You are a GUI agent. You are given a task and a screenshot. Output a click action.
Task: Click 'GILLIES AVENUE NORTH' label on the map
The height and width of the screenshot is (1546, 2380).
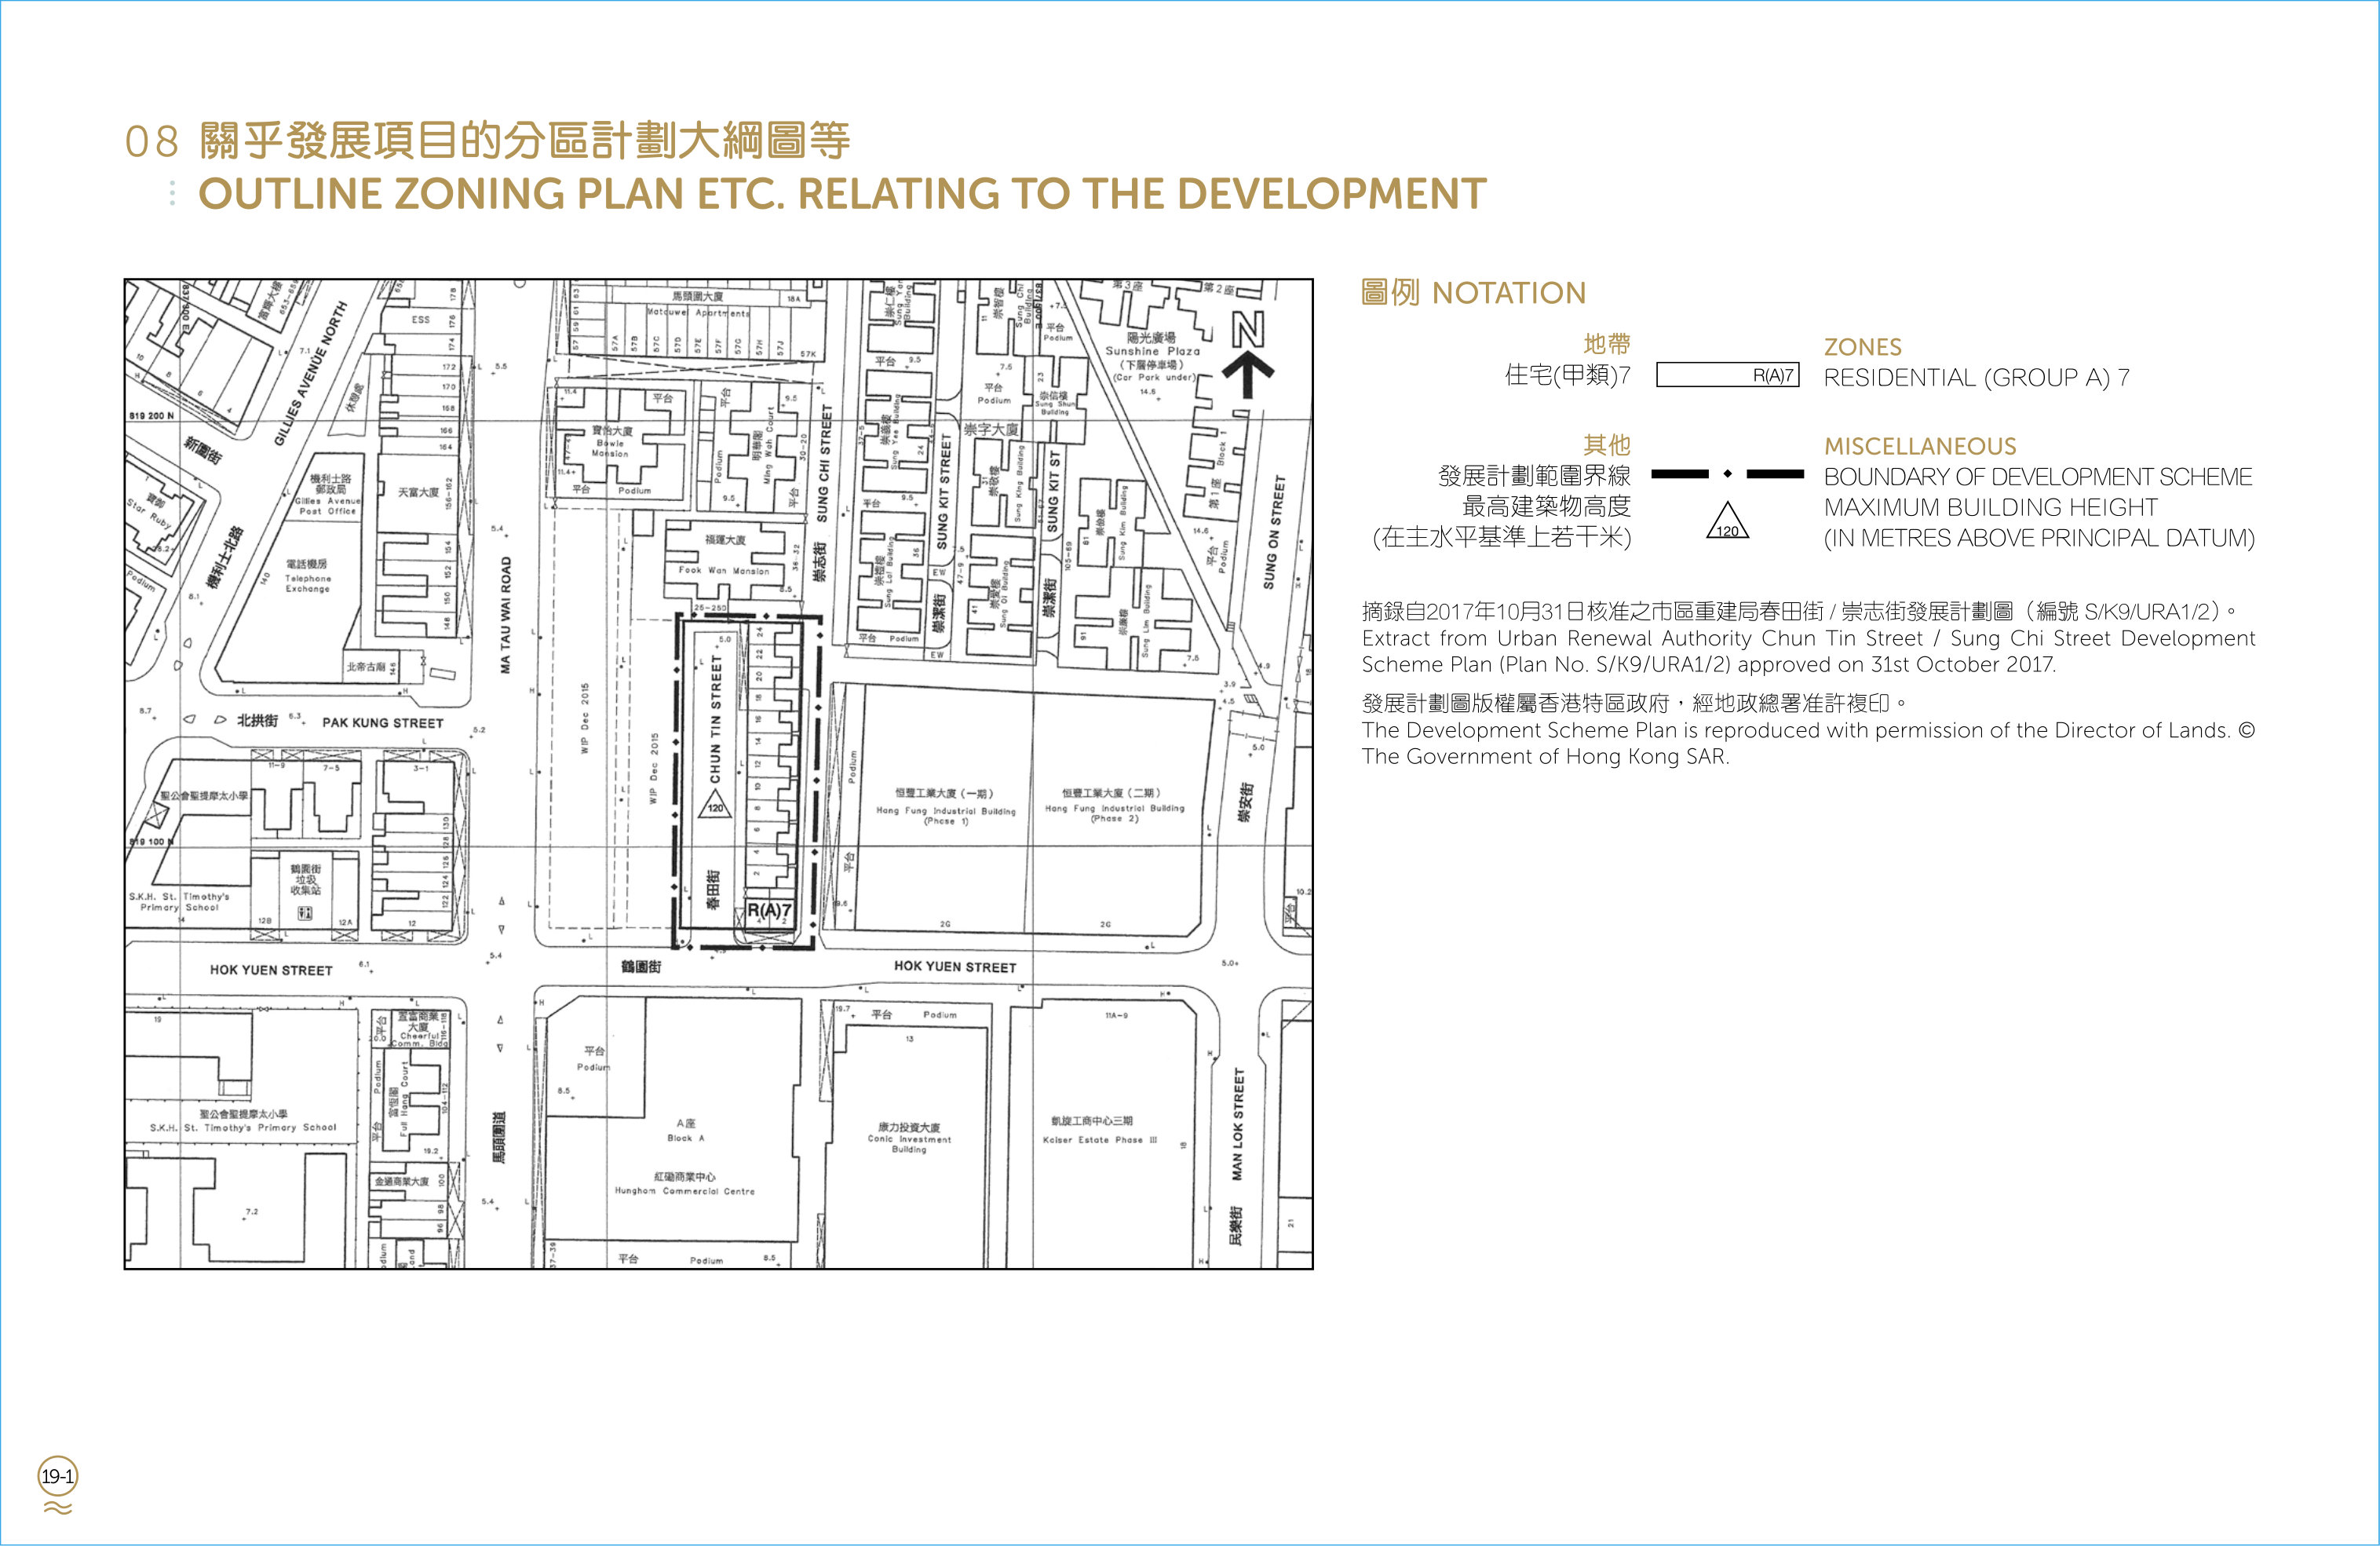coord(310,372)
